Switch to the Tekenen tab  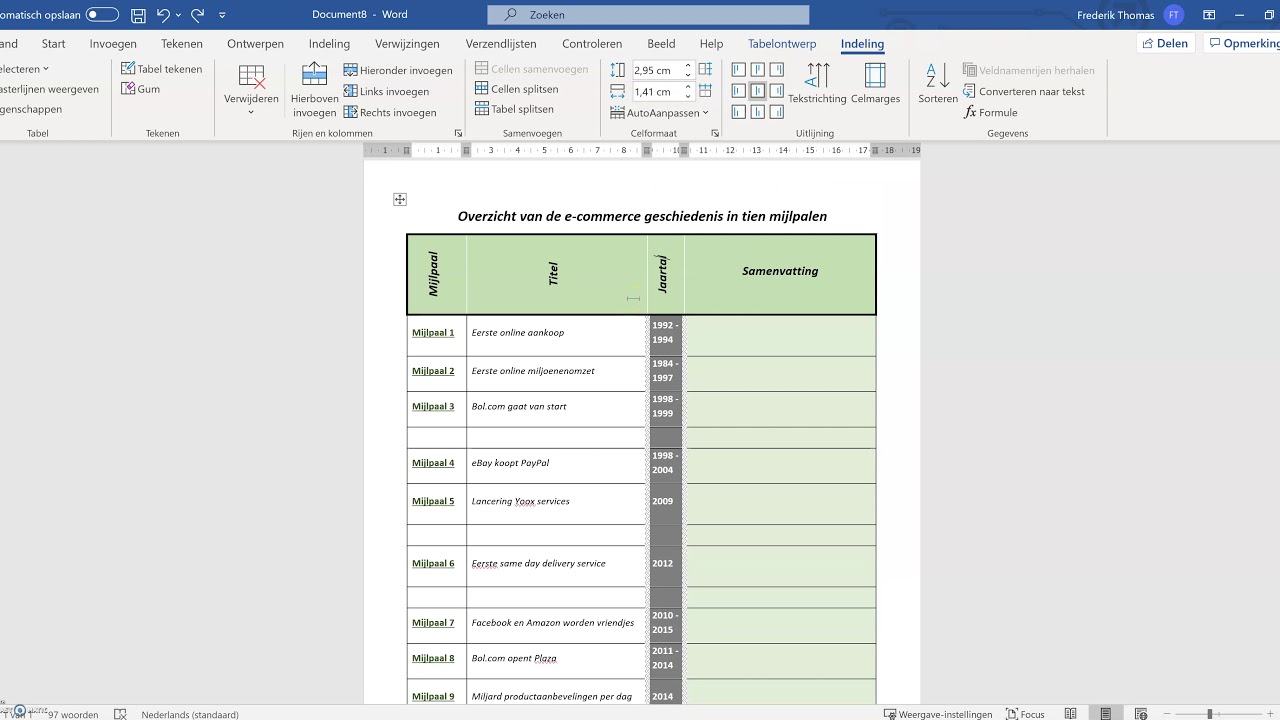click(182, 44)
